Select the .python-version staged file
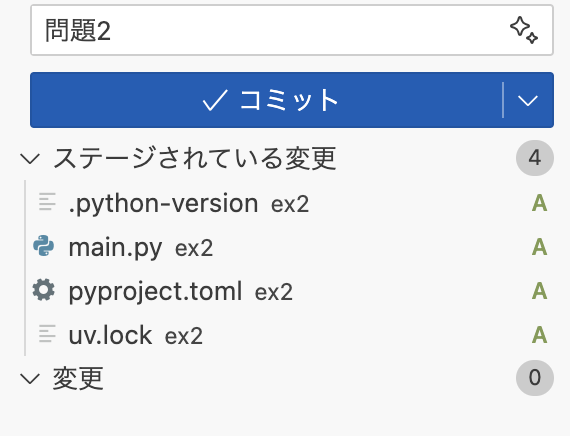The image size is (570, 436). pos(286,203)
